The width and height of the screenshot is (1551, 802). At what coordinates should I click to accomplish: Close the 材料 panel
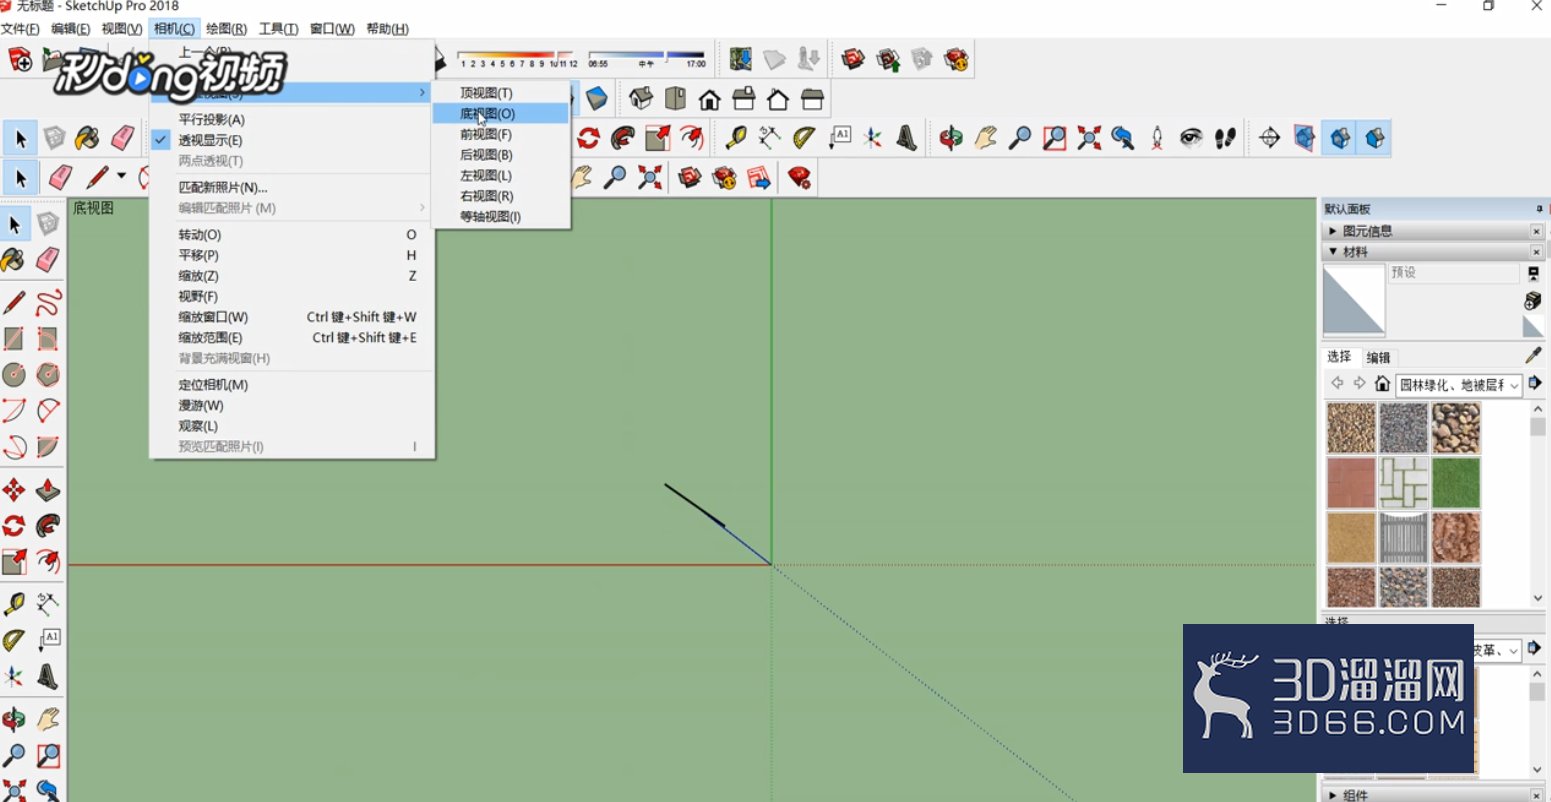[1536, 252]
